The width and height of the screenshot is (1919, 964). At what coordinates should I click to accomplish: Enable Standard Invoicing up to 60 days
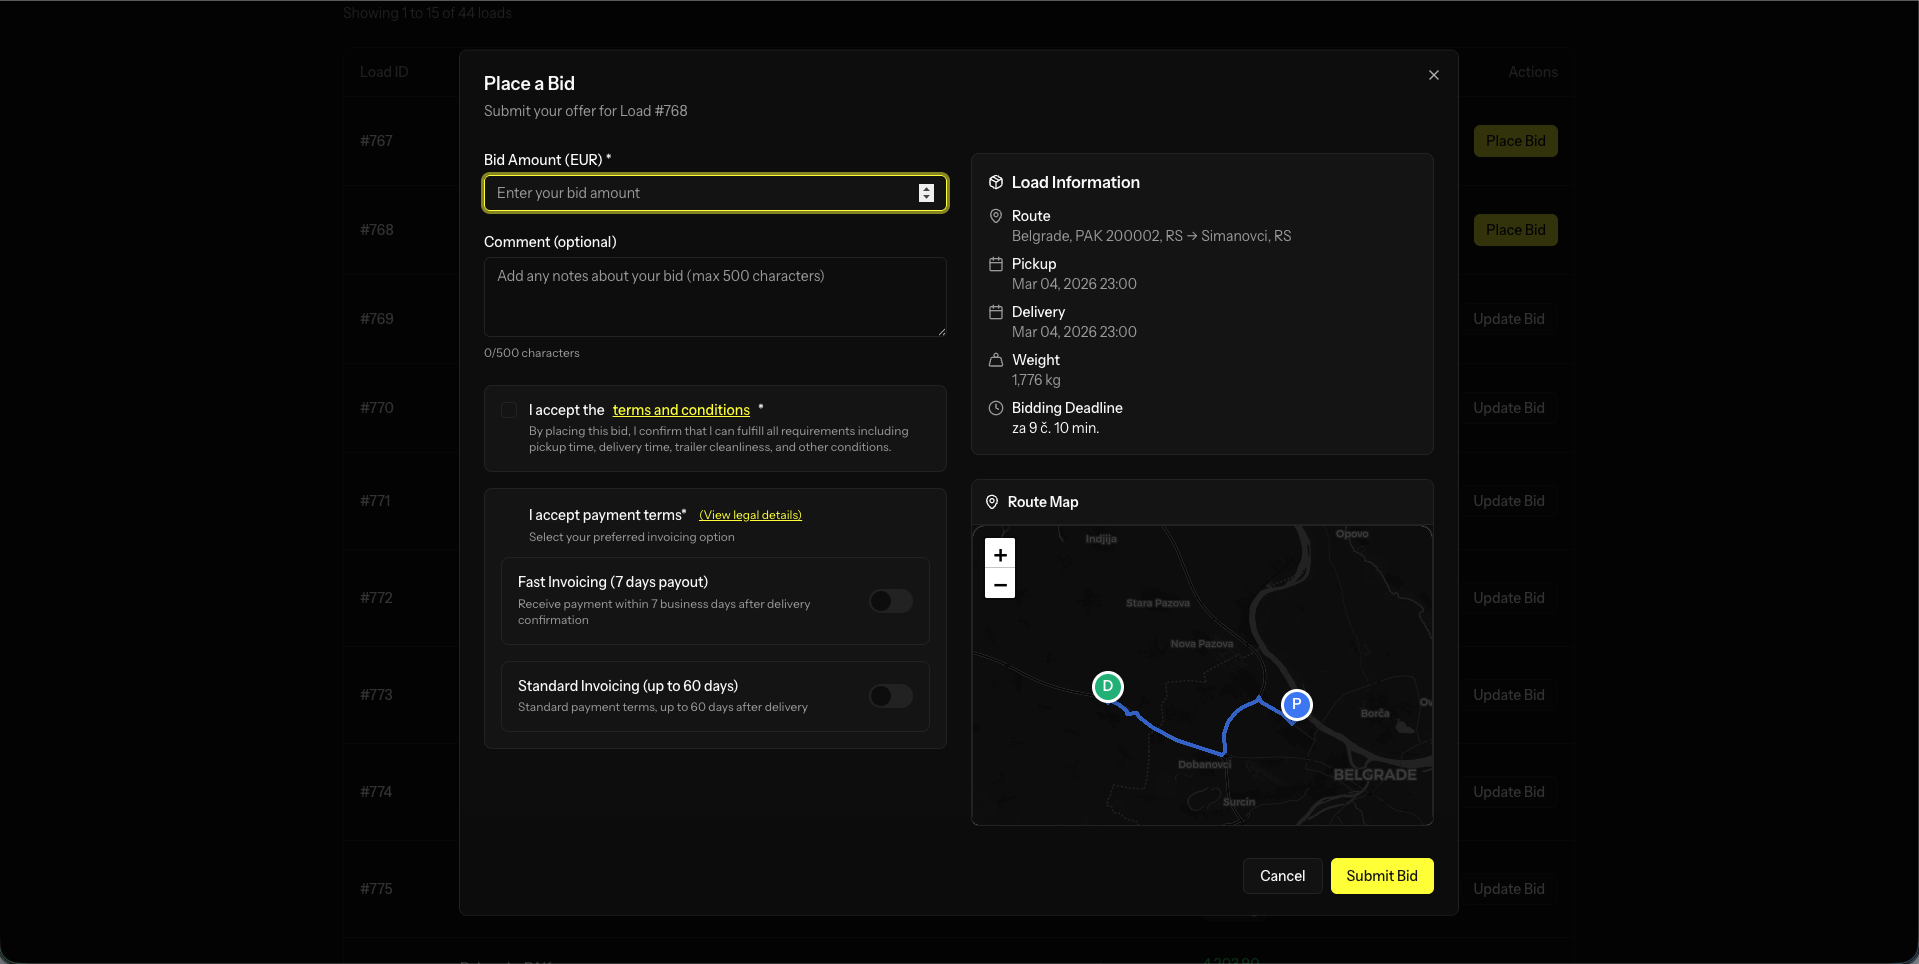click(x=890, y=696)
